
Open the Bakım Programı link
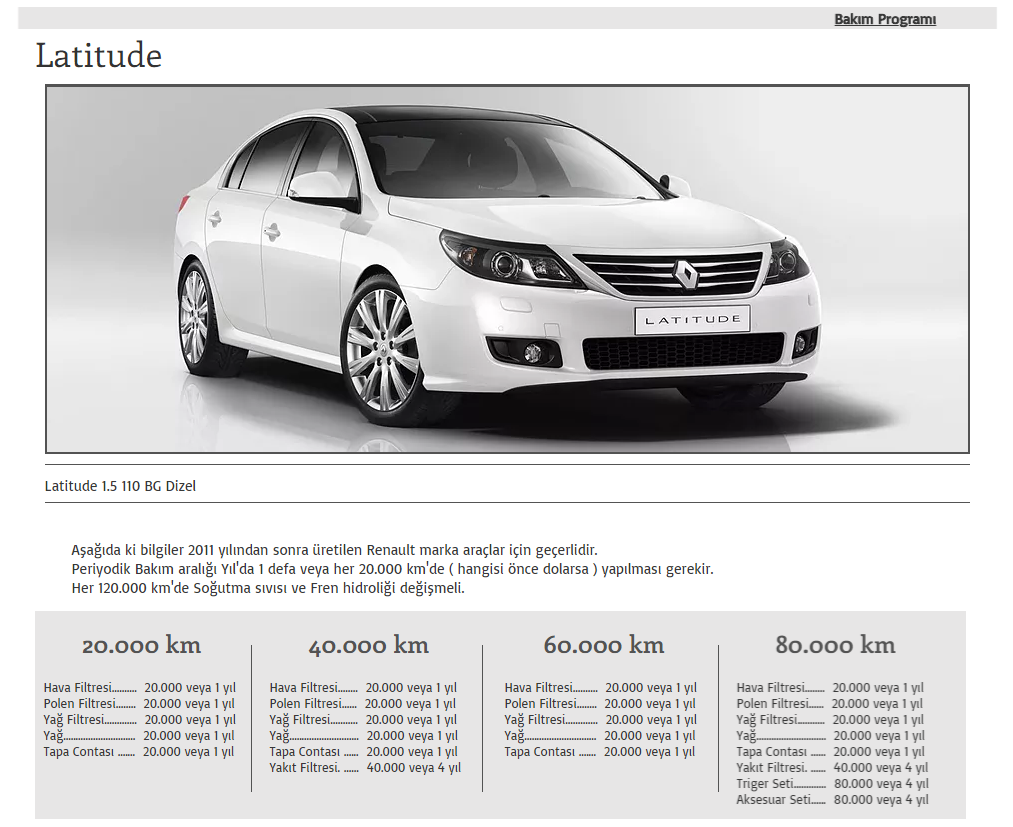[884, 19]
